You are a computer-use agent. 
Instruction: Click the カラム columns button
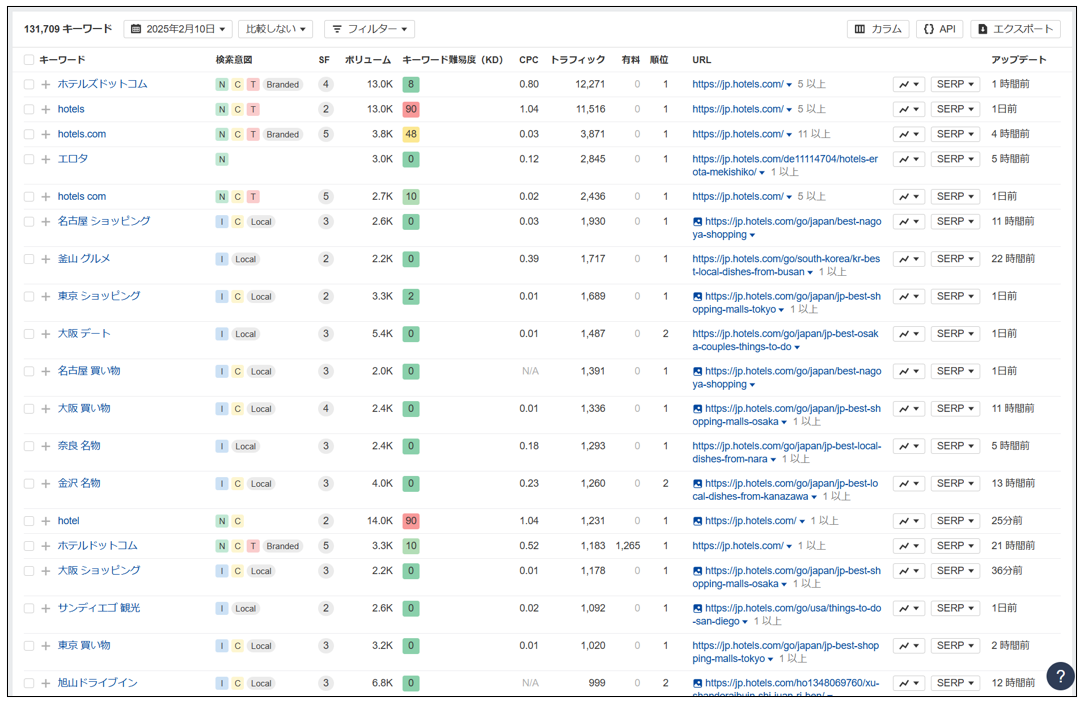pyautogui.click(x=878, y=29)
